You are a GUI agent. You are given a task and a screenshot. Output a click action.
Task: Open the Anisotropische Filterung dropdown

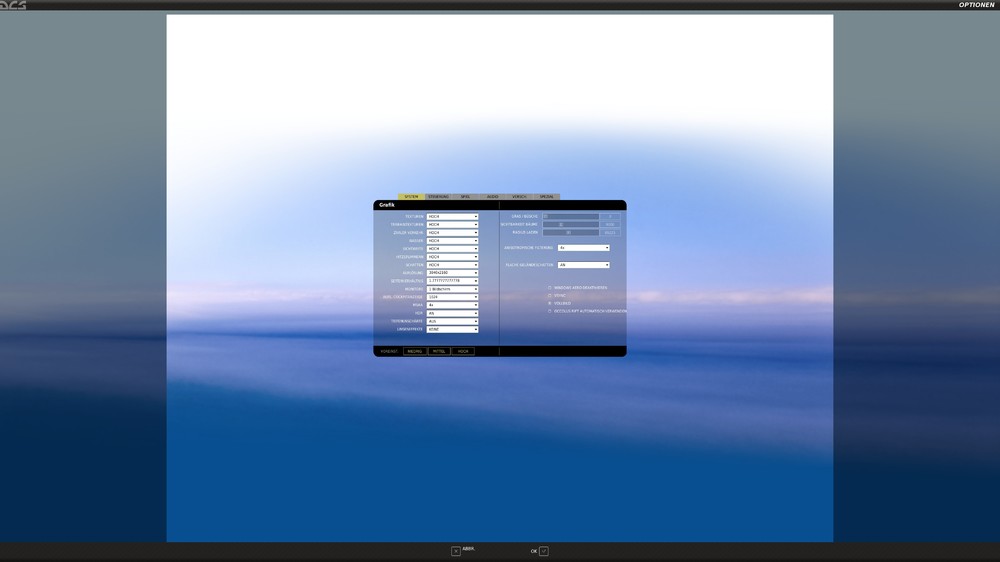click(584, 248)
